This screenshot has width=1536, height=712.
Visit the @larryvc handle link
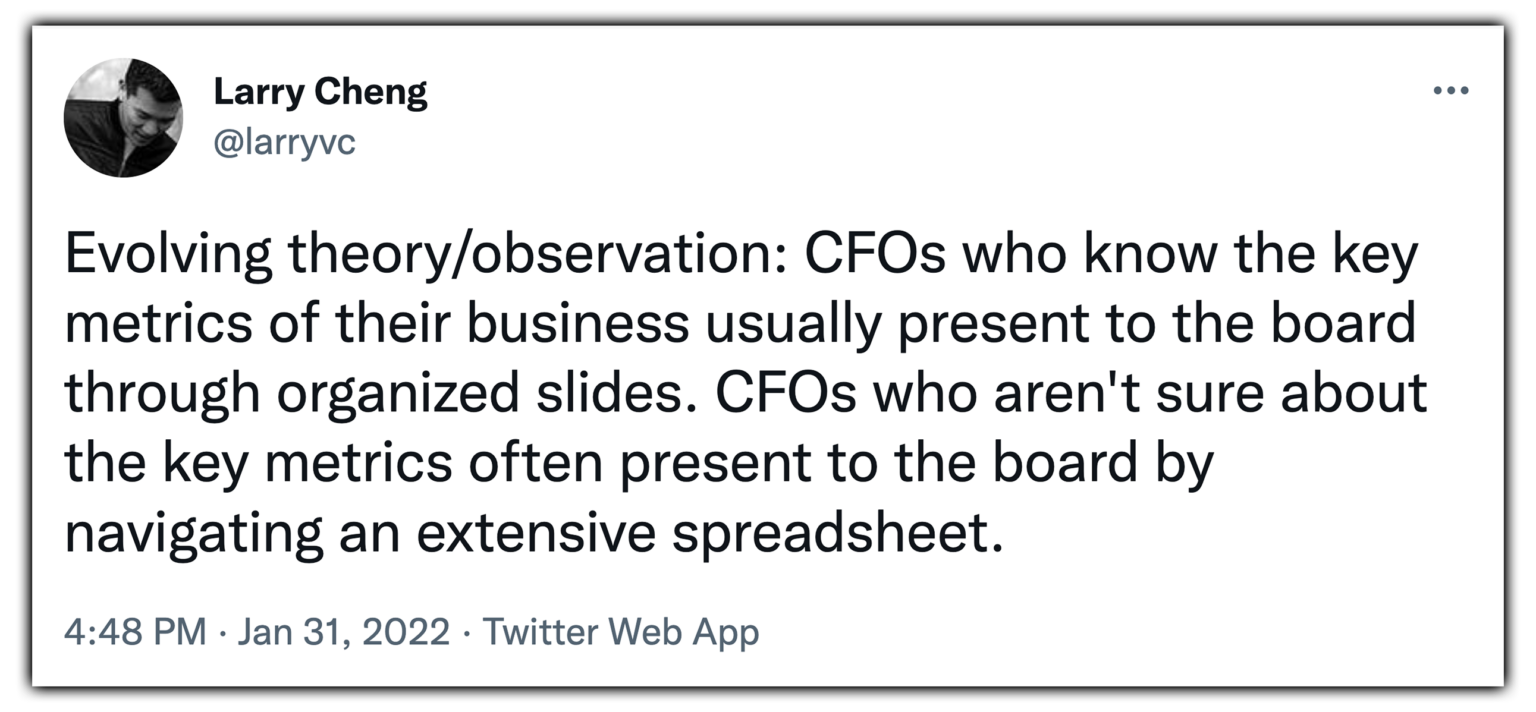284,143
